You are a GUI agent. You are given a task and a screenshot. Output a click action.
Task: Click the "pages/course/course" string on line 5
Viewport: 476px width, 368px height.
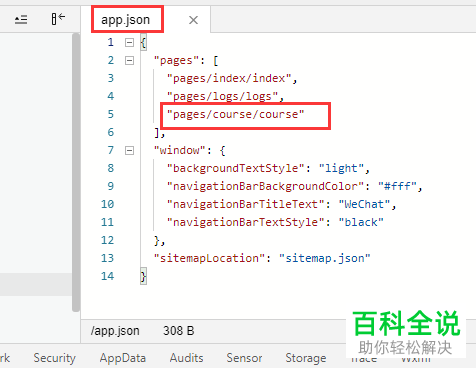pyautogui.click(x=236, y=114)
